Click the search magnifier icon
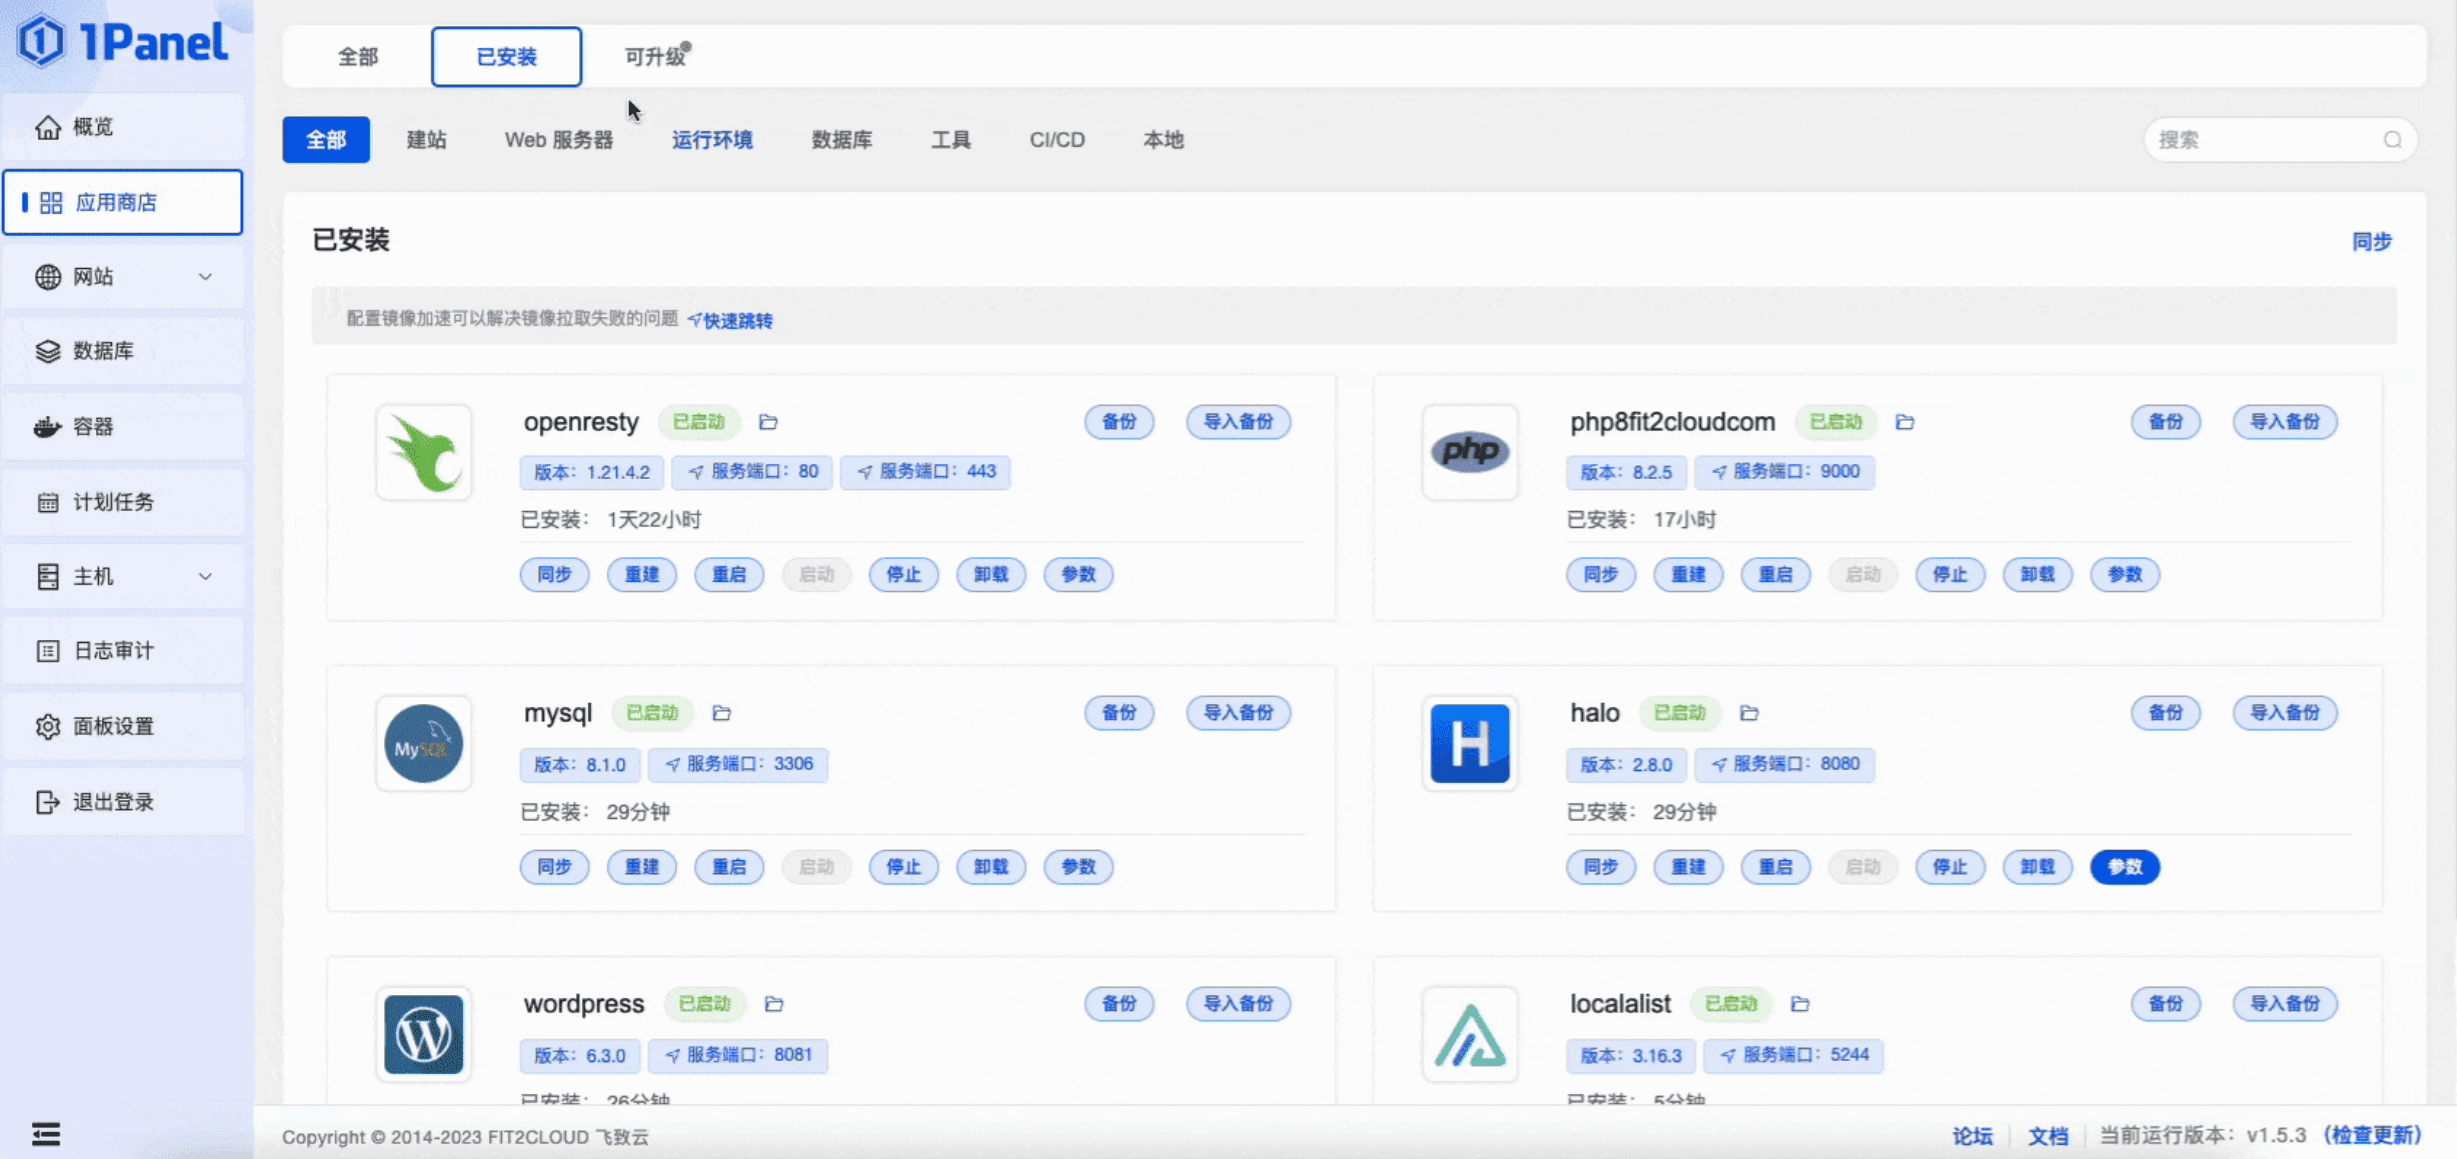2457x1159 pixels. 2392,140
